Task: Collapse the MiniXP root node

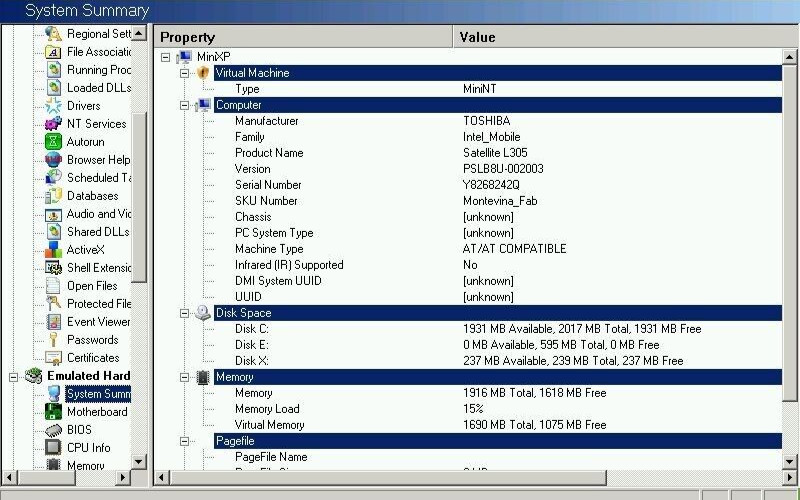Action: tap(165, 57)
